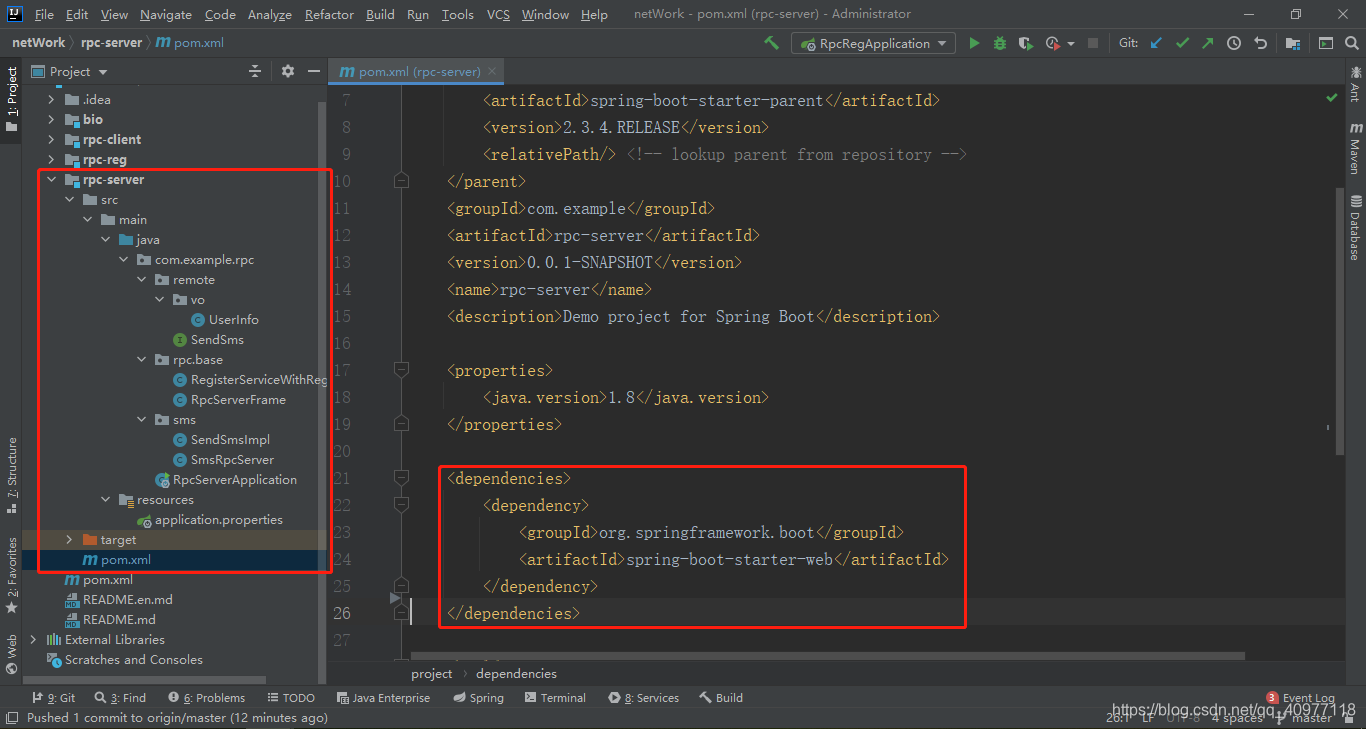Click the Run with Profiler icon
This screenshot has height=729, width=1366.
pyautogui.click(x=1052, y=43)
